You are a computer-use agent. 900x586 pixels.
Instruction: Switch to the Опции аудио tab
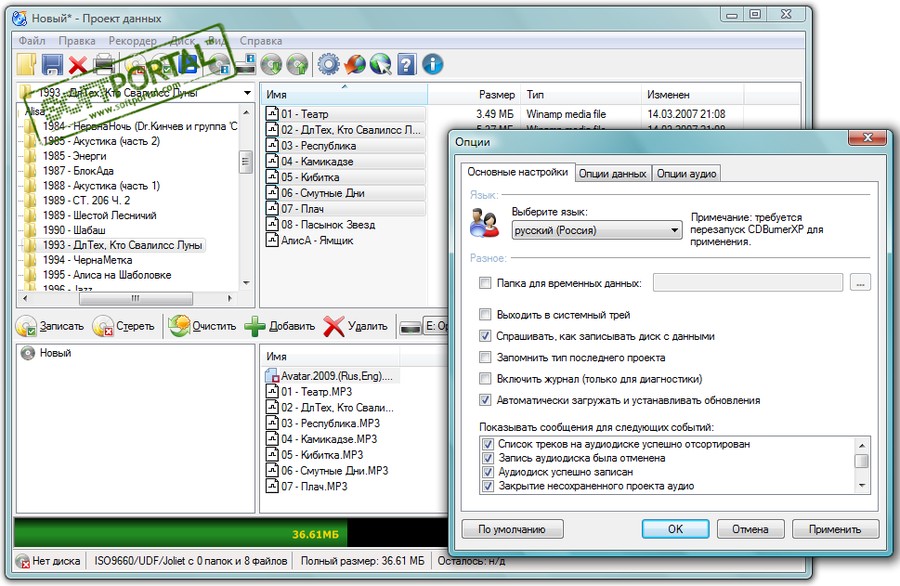point(686,173)
